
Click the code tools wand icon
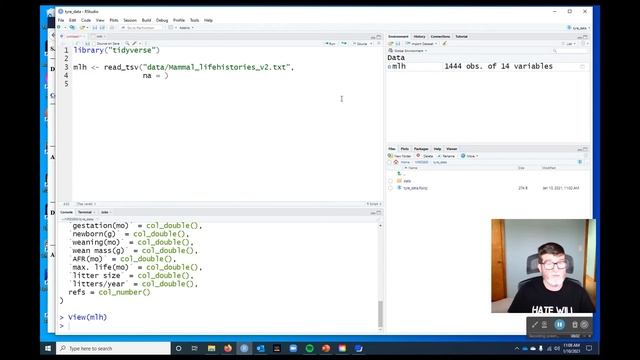[x=135, y=43]
